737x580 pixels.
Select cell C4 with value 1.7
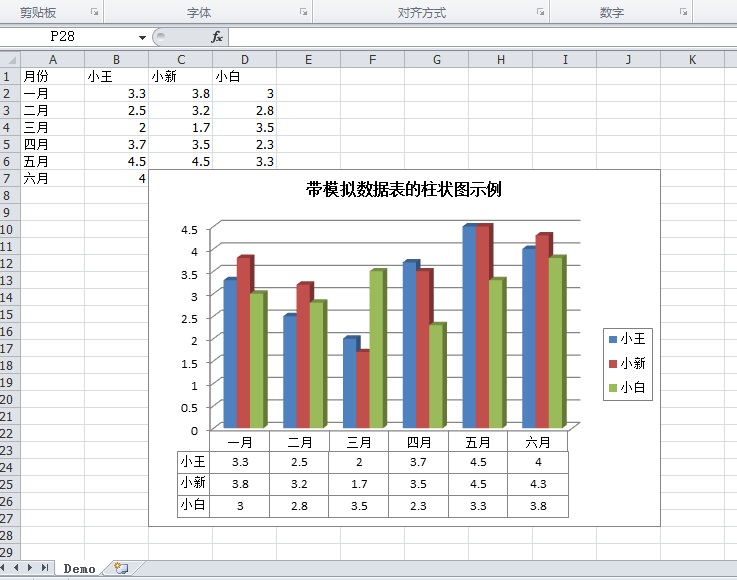coord(181,127)
